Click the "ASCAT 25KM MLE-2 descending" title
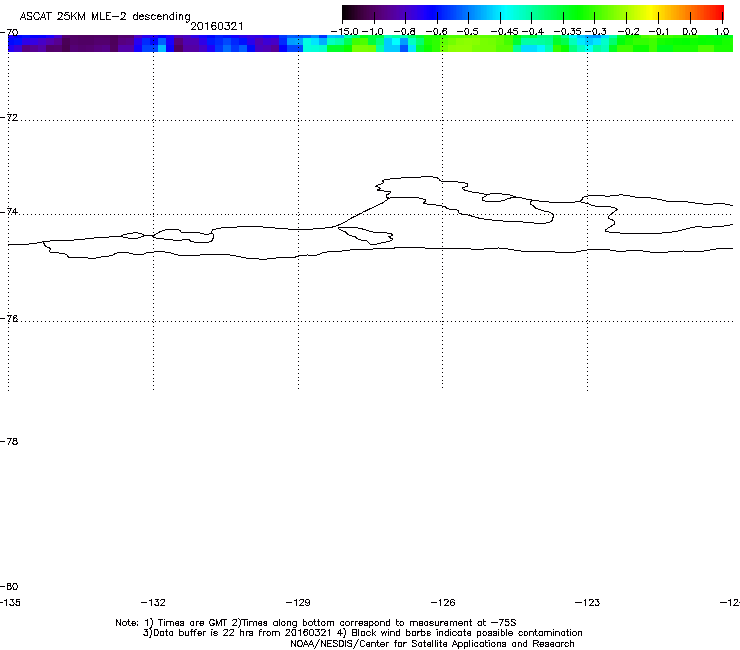 (x=105, y=16)
